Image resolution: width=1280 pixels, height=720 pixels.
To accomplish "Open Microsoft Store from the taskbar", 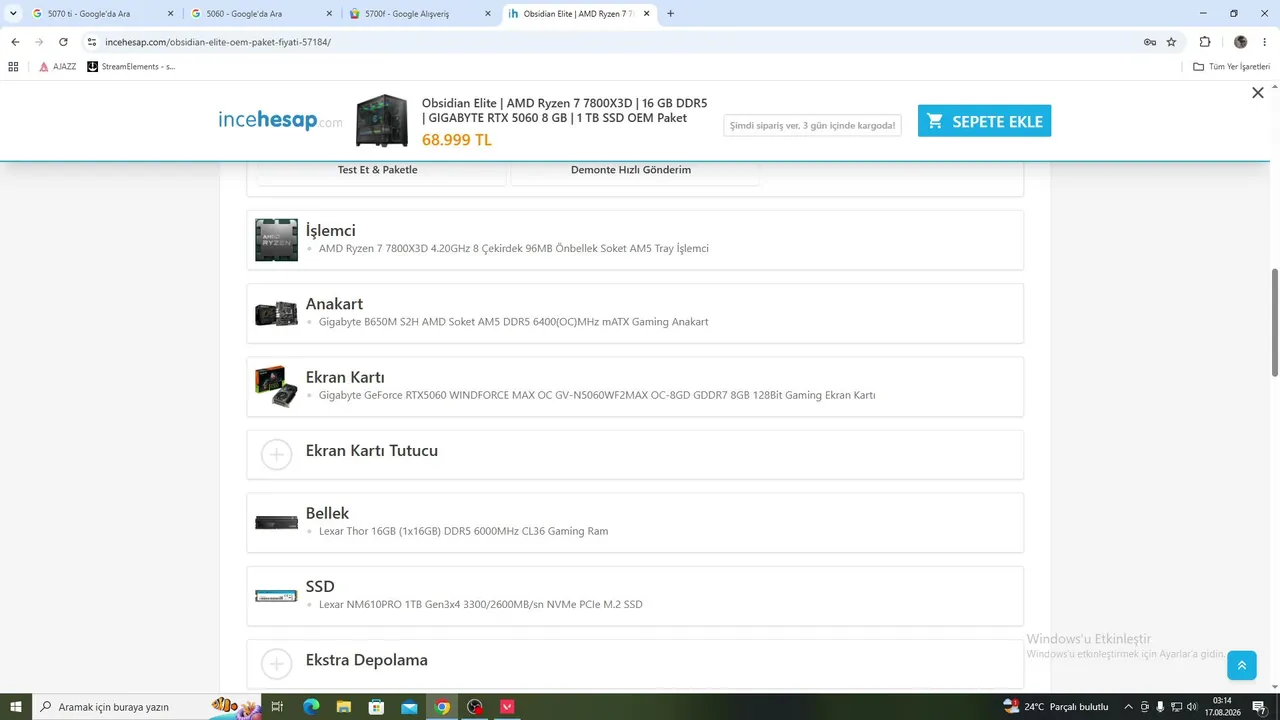I will 376,707.
